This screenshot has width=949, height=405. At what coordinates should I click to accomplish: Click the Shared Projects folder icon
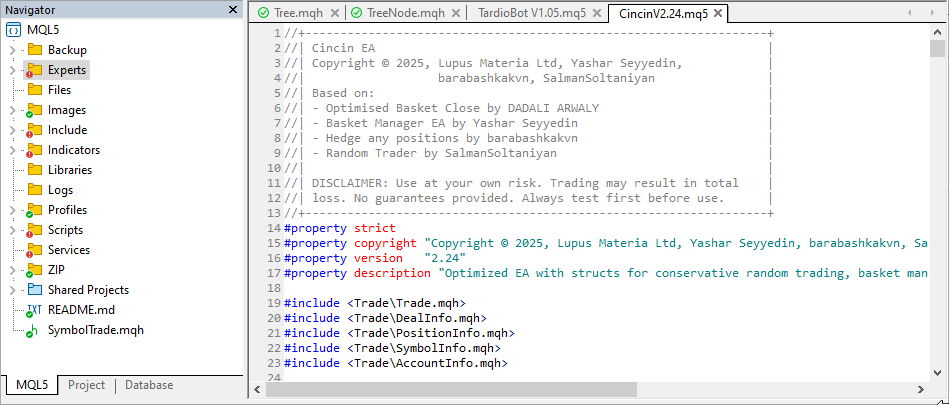[34, 290]
